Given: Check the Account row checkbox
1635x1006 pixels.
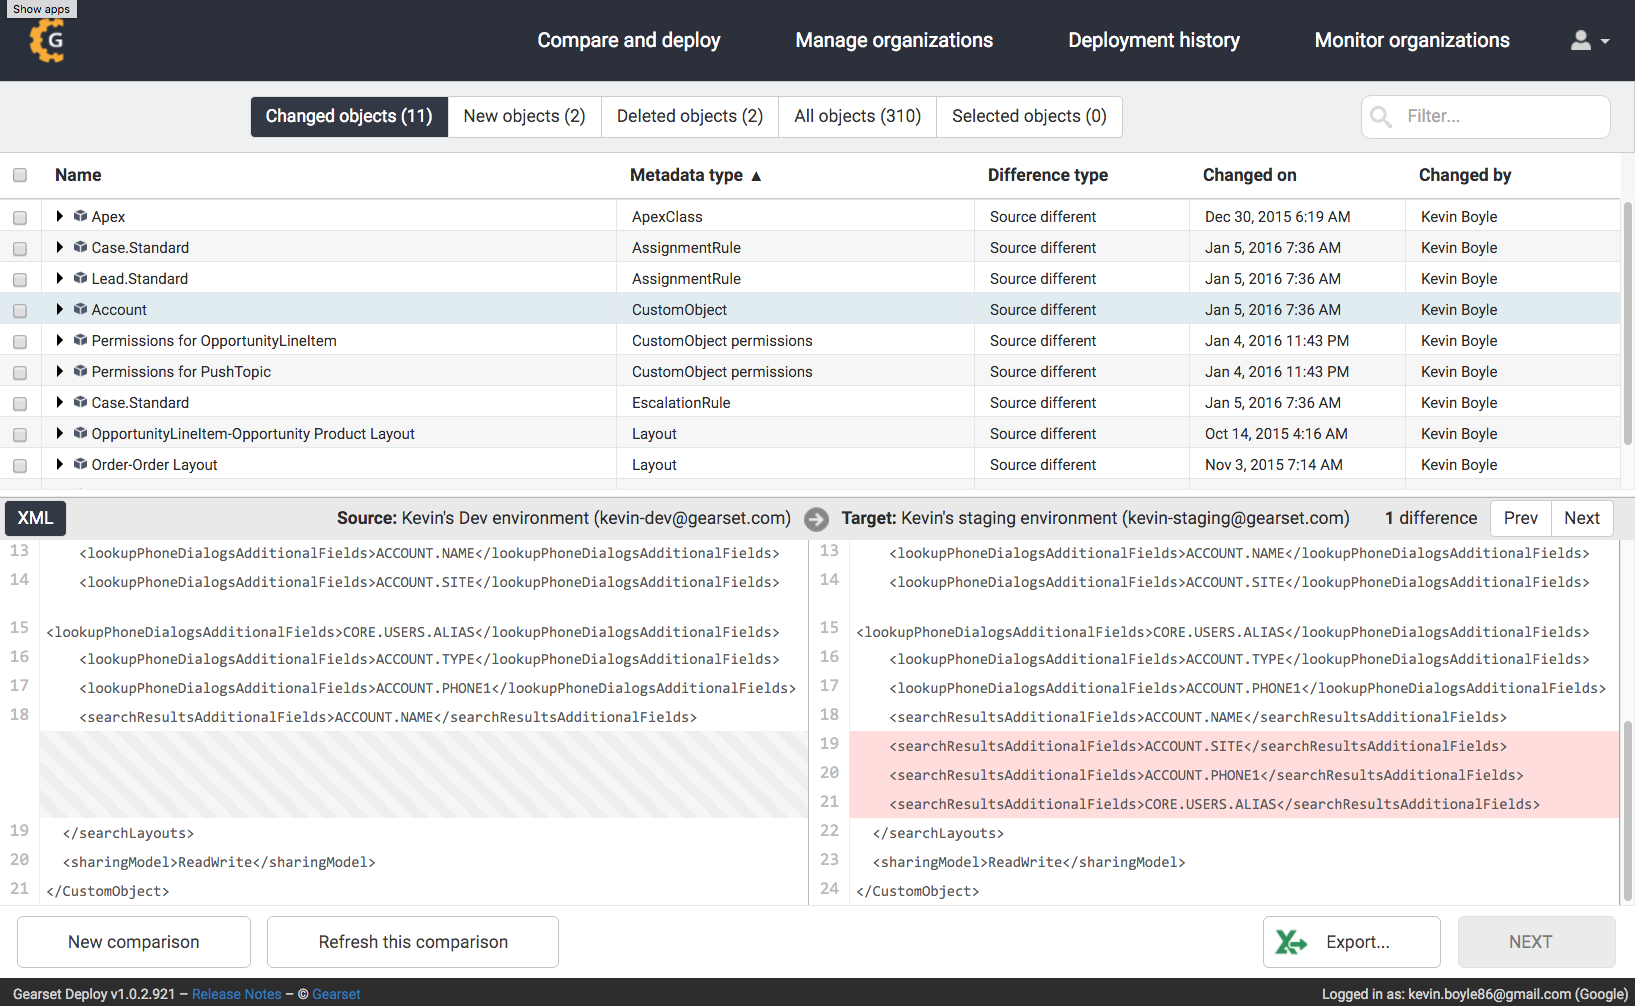Looking at the screenshot, I should coord(20,310).
